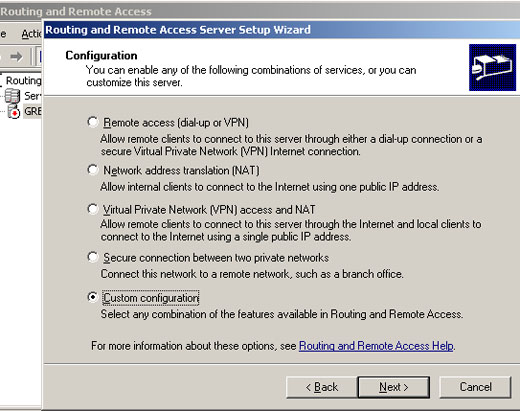Open the Routing and Remote Access Help link

376,346
